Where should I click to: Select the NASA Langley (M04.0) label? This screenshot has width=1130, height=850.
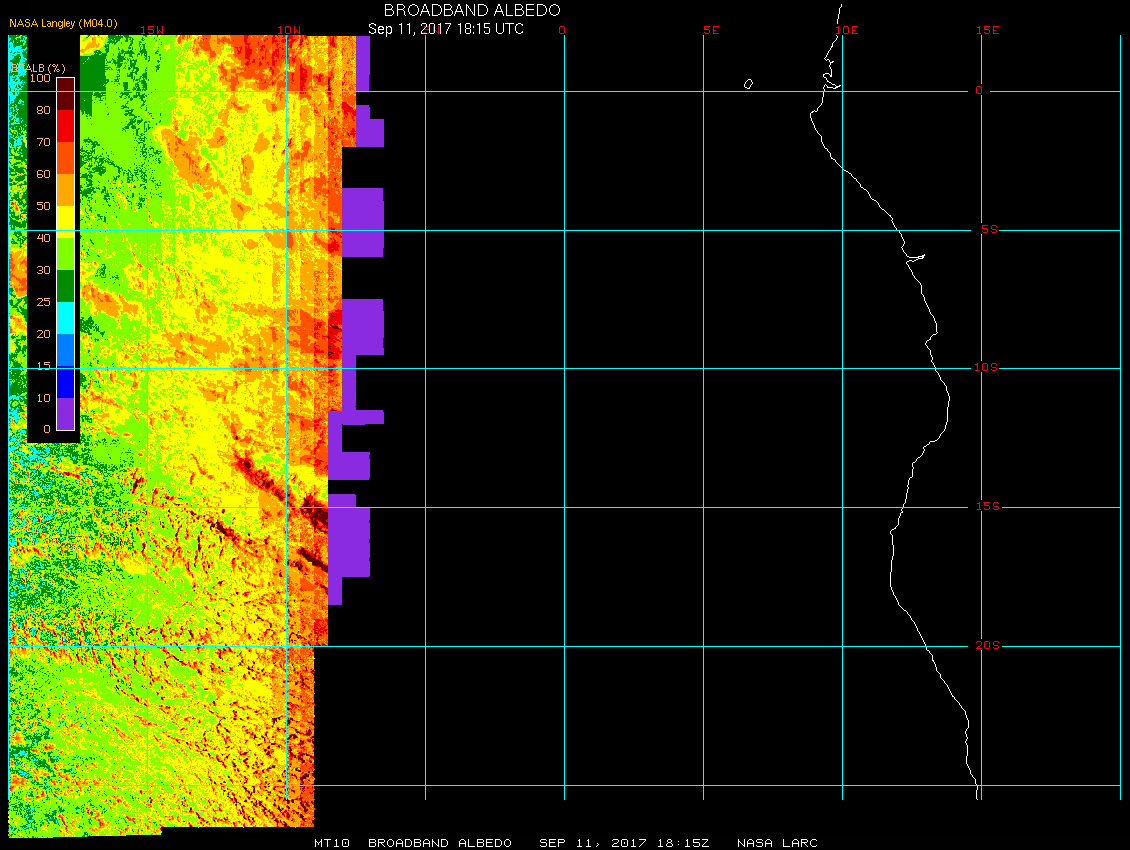(x=58, y=51)
